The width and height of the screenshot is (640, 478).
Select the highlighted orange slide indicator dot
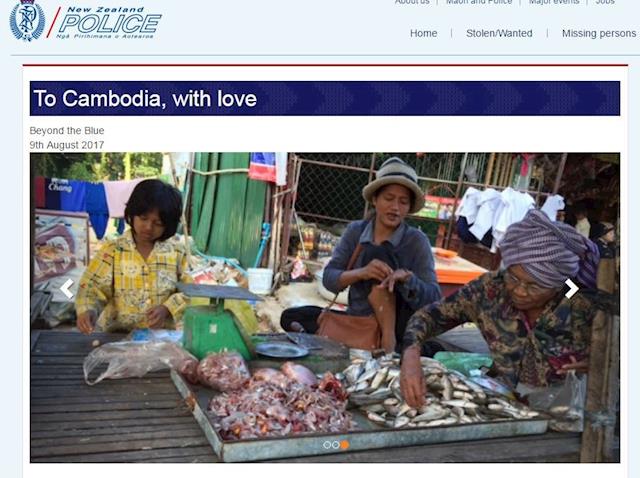pos(344,445)
